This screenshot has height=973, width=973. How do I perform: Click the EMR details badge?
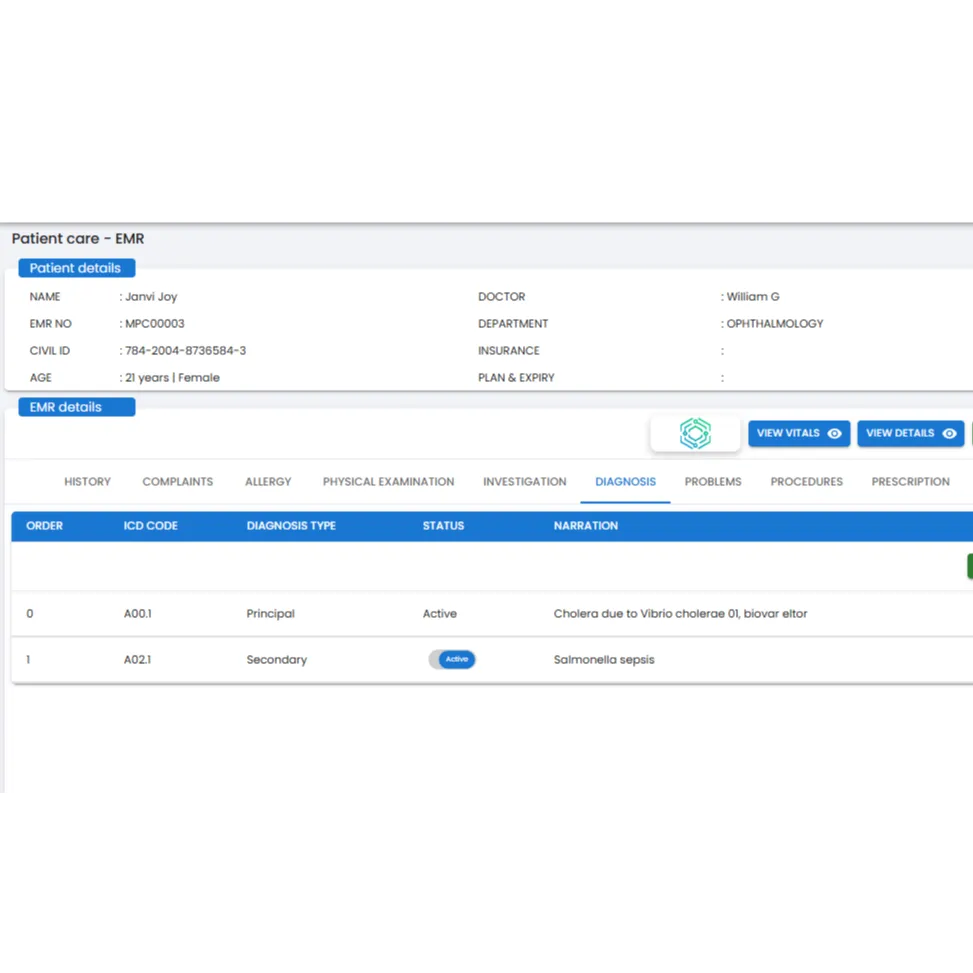pos(76,406)
